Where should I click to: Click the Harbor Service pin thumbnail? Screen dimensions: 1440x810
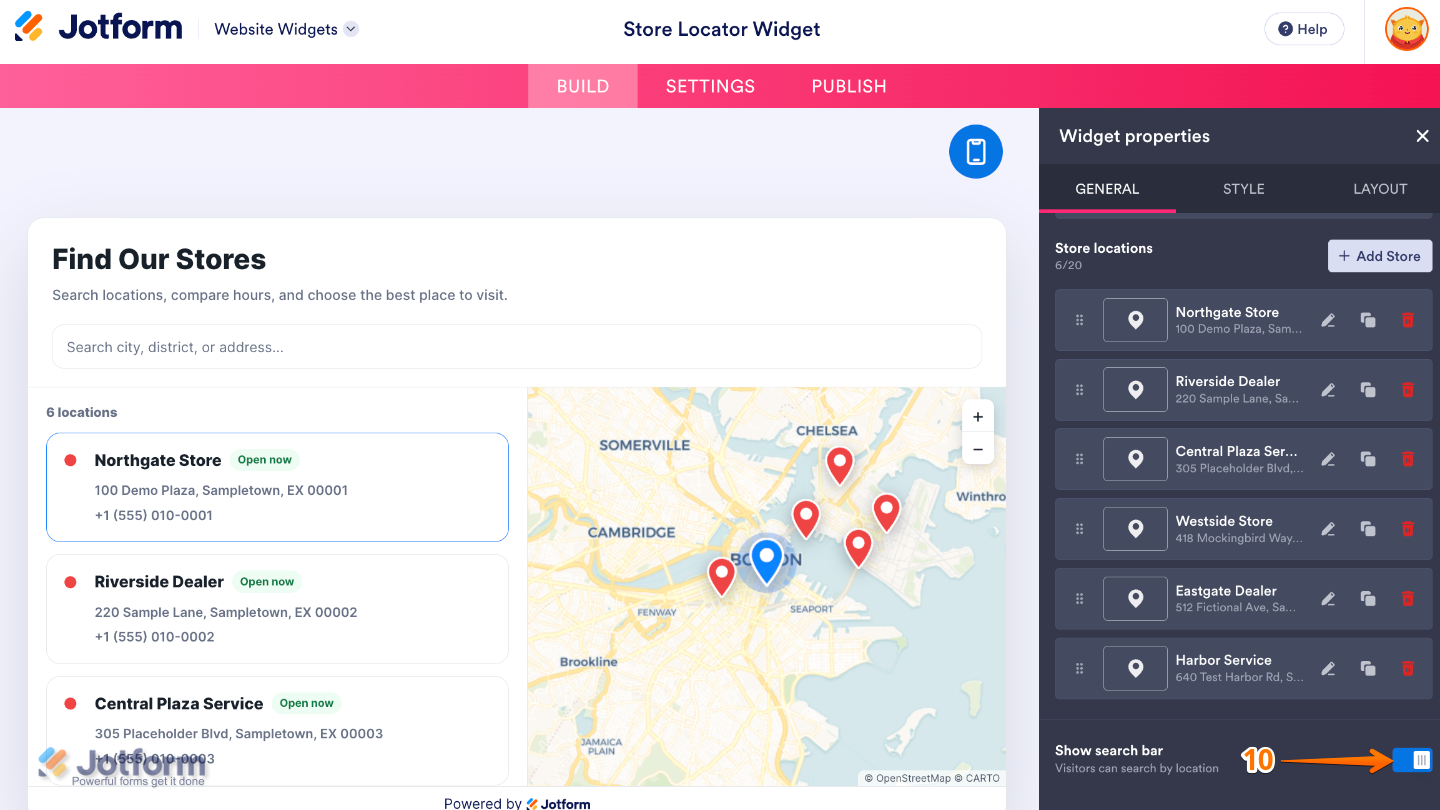[x=1135, y=668]
